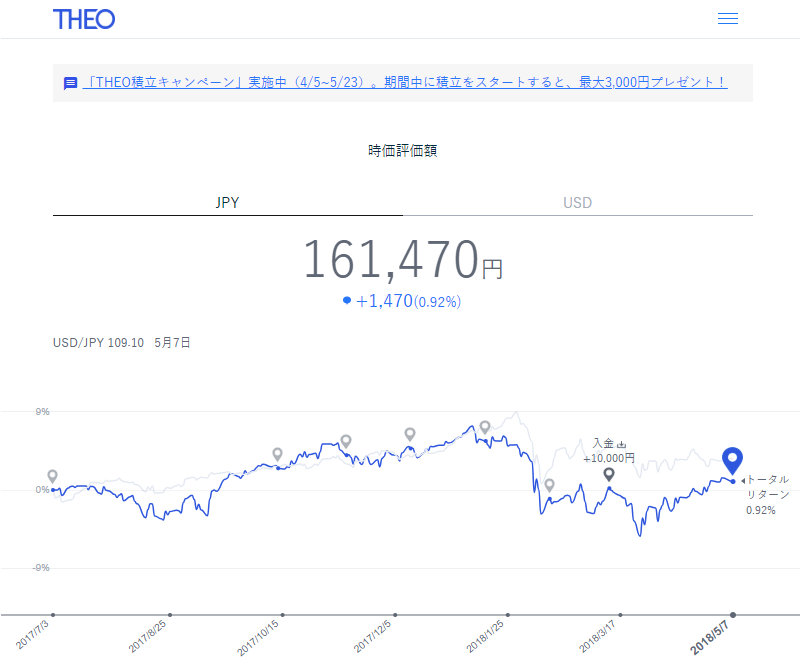Select the 2017/12/5 dot on the timeline axis
The height and width of the screenshot is (671, 801).
point(395,615)
